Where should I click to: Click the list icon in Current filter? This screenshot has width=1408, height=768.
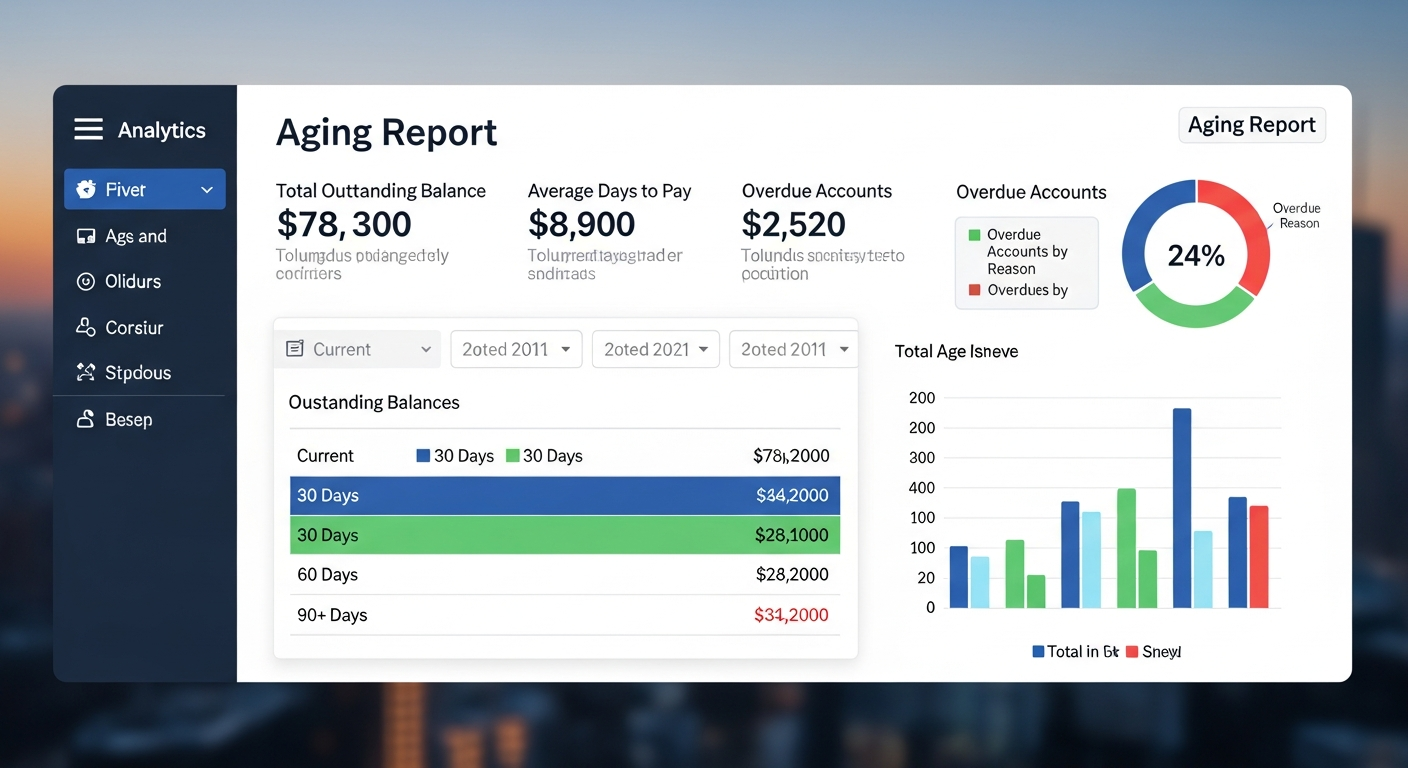[294, 349]
